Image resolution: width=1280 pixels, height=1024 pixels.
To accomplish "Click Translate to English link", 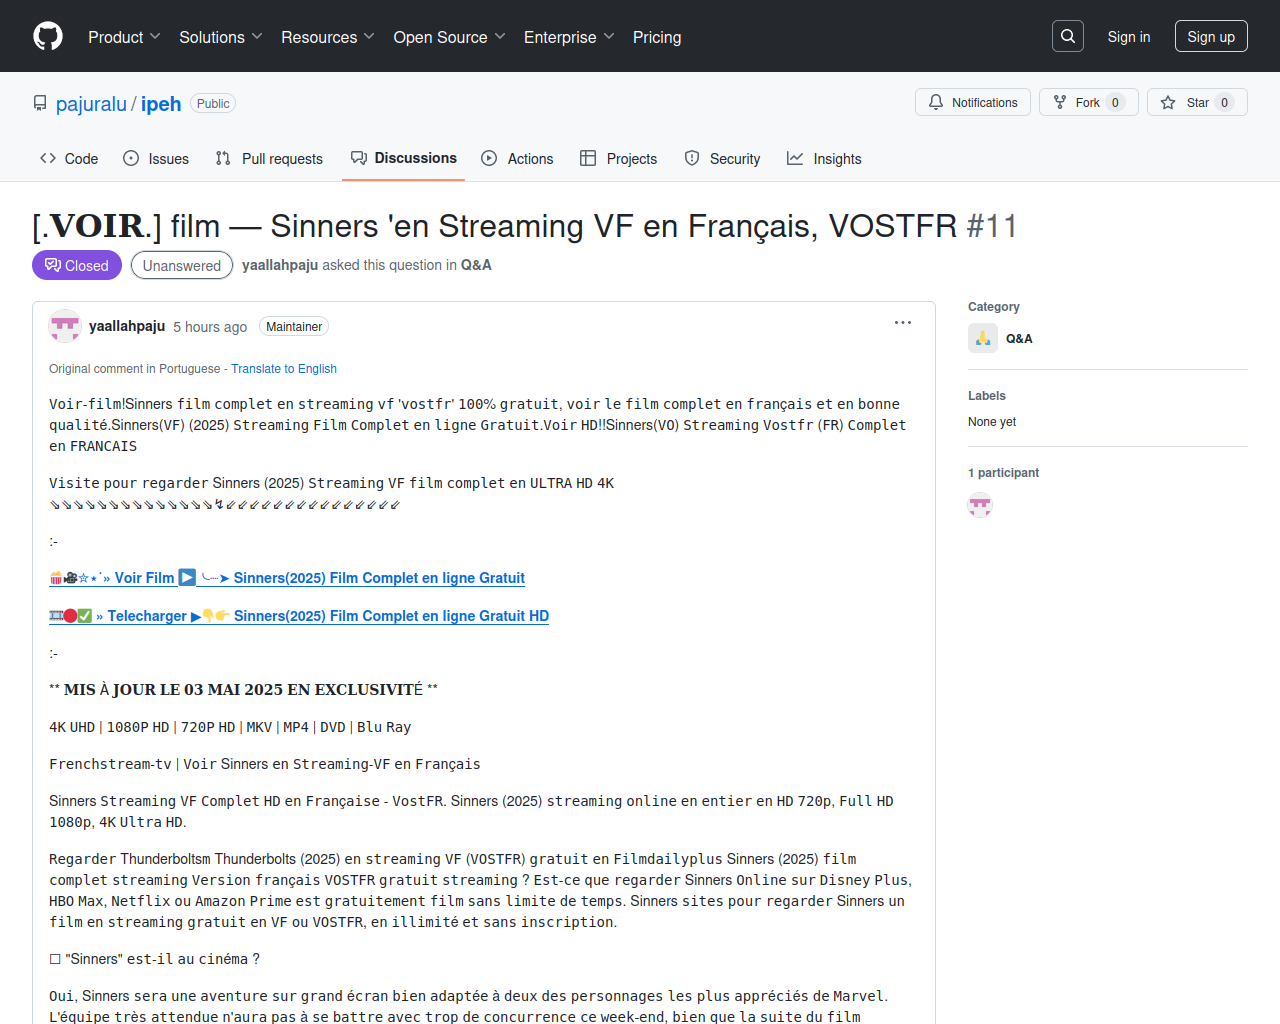I will tap(284, 369).
